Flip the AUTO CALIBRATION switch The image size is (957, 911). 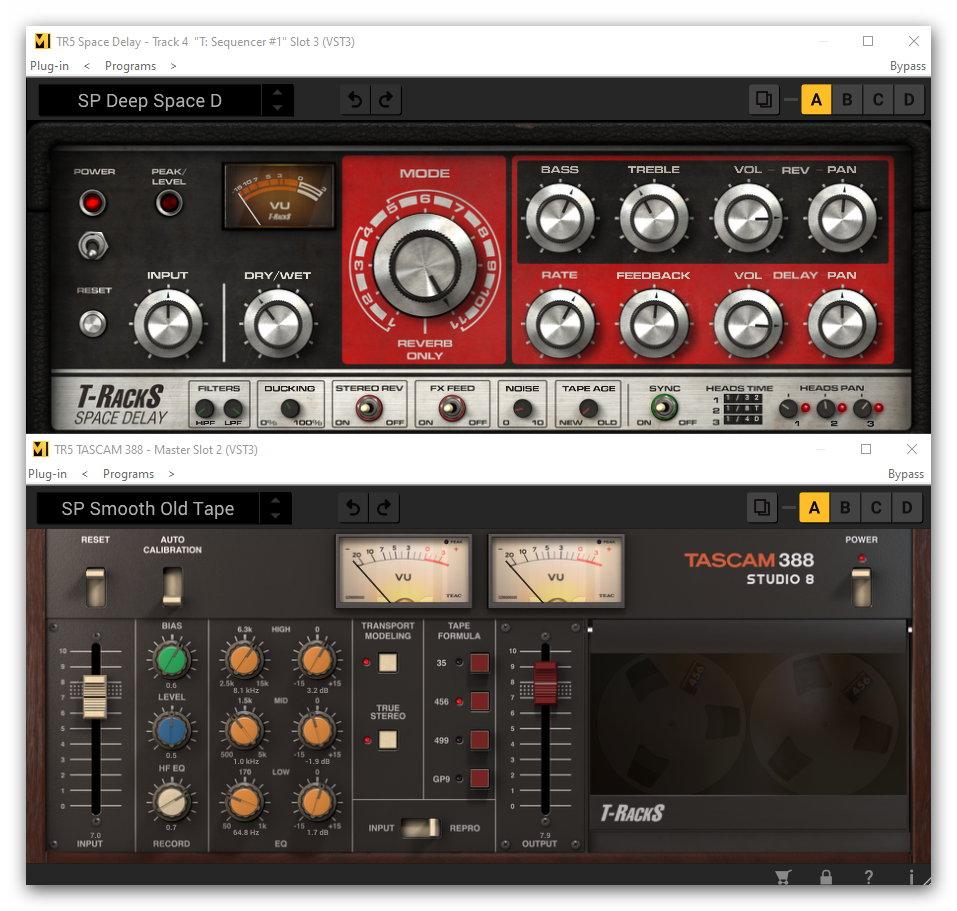pyautogui.click(x=172, y=586)
